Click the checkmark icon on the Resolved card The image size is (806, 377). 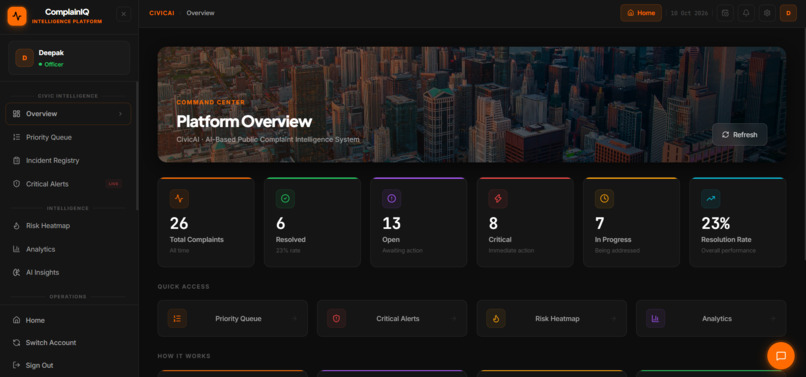pyautogui.click(x=285, y=199)
